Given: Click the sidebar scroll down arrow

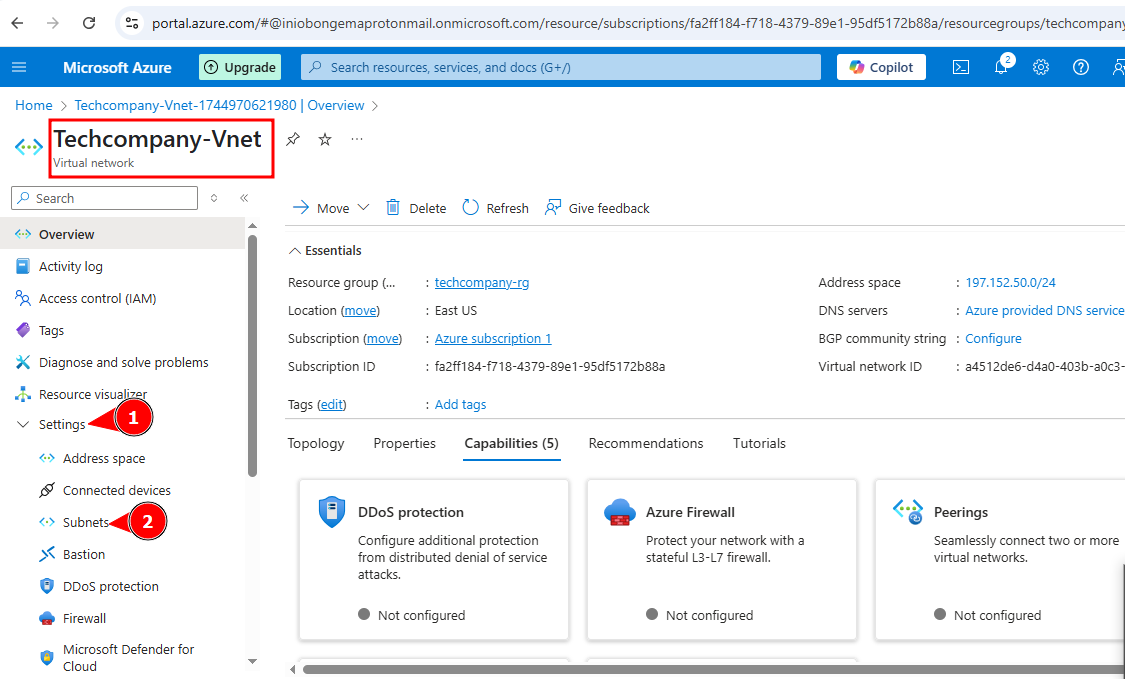Looking at the screenshot, I should [x=252, y=662].
